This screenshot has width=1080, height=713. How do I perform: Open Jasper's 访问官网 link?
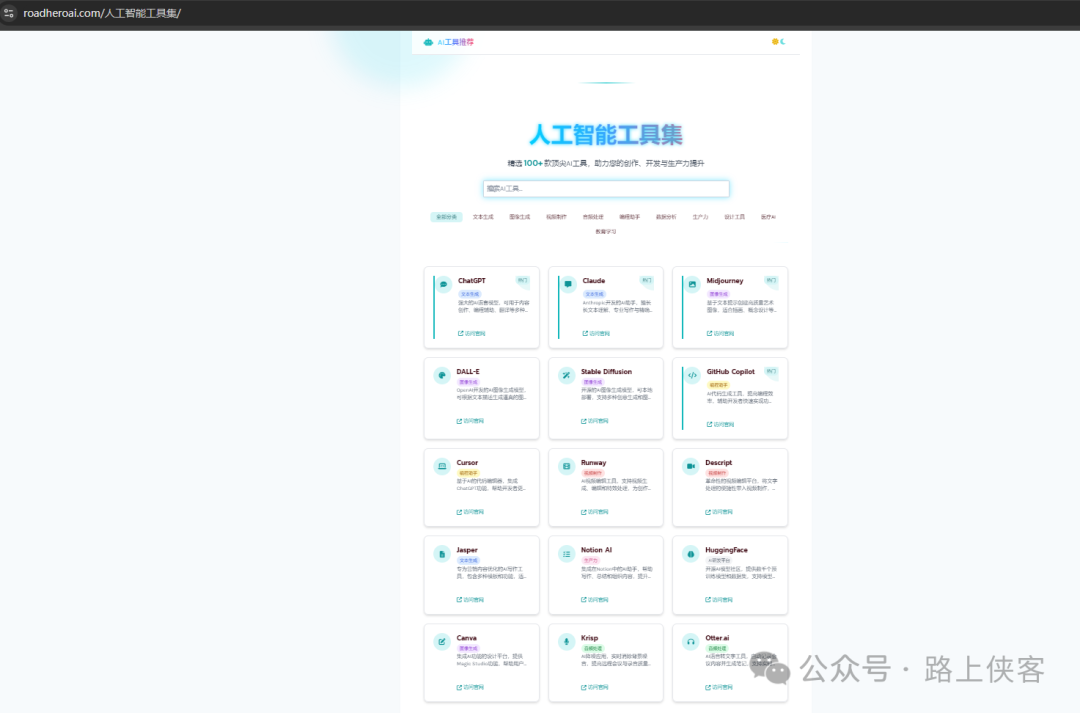(x=470, y=599)
